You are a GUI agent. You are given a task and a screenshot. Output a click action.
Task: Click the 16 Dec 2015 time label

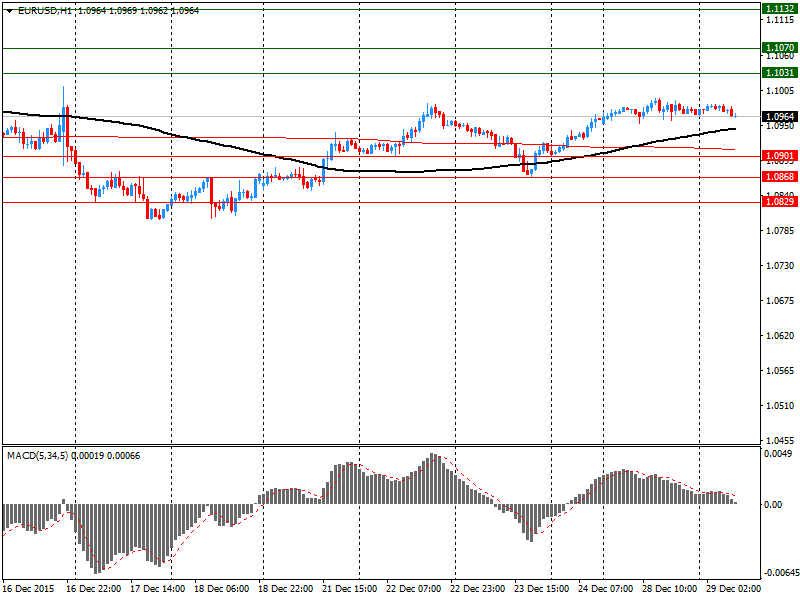(29, 588)
